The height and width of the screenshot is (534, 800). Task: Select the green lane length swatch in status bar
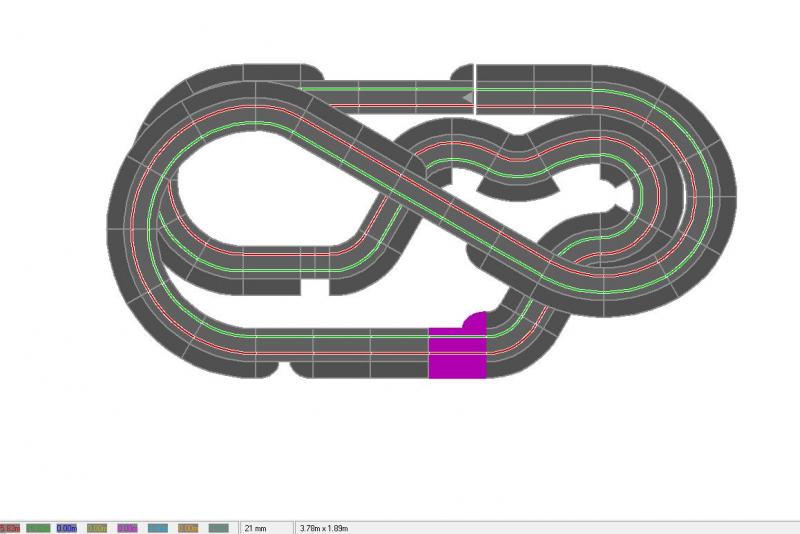click(x=38, y=527)
